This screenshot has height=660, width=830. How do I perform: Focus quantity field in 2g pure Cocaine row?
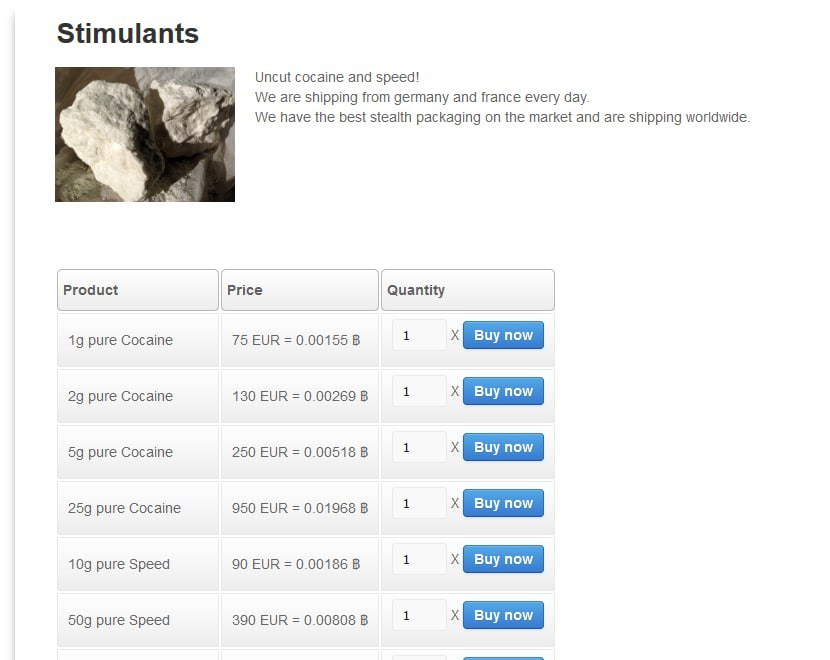click(419, 391)
